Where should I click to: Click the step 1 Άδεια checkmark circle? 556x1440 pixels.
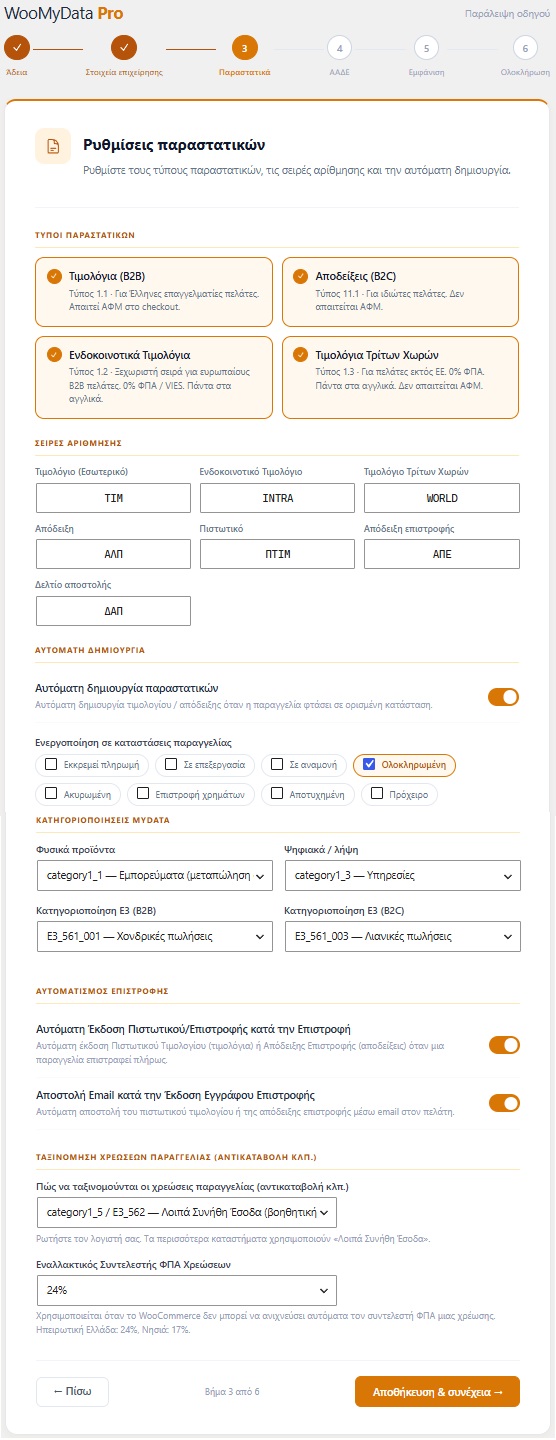point(17,48)
